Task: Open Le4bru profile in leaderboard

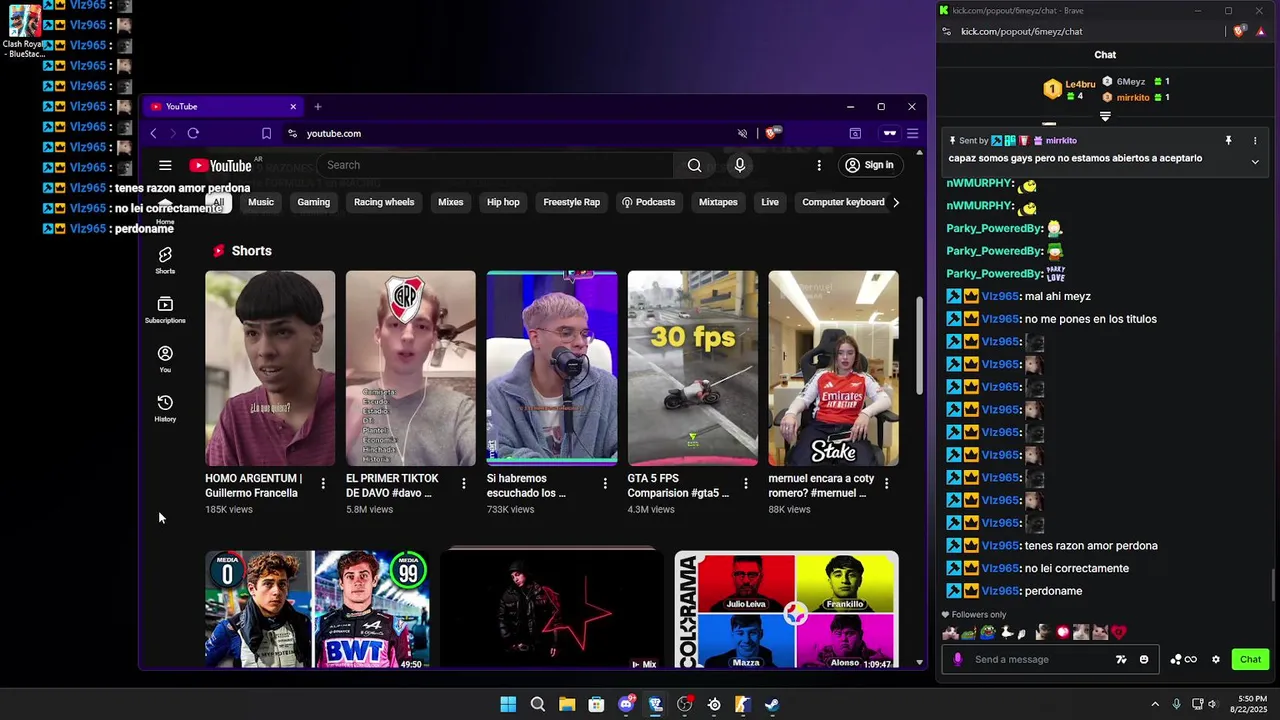Action: pyautogui.click(x=1080, y=85)
